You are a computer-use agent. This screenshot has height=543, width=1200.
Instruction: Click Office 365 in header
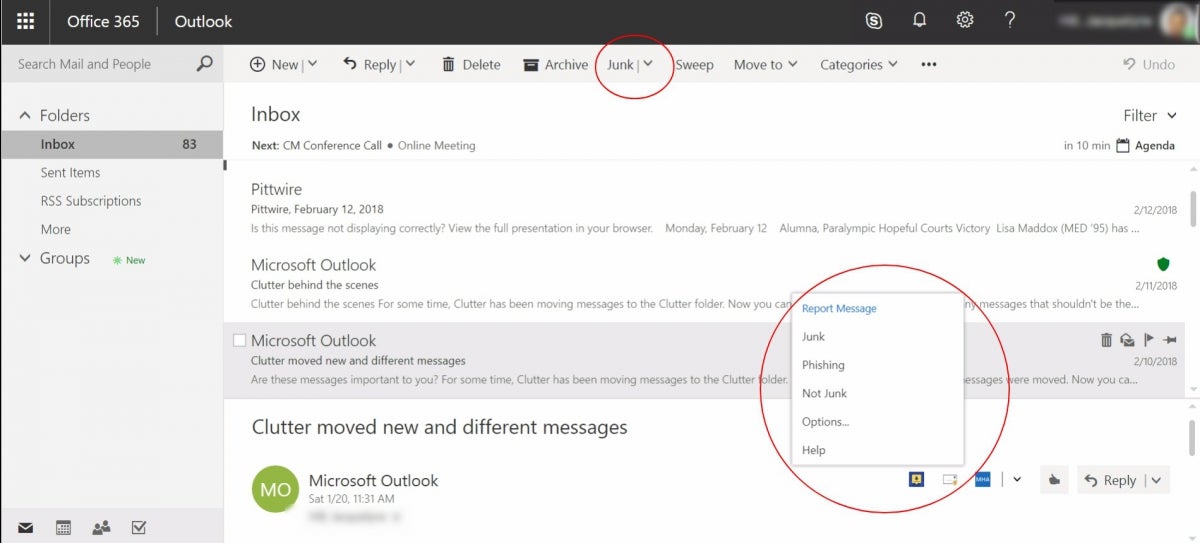pyautogui.click(x=102, y=21)
